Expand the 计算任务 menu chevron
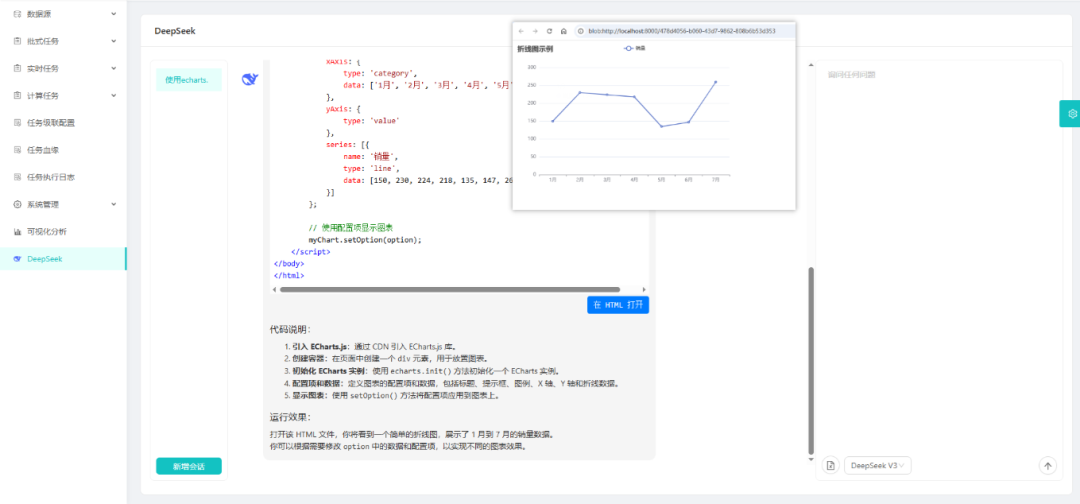1080x504 pixels. click(x=114, y=96)
